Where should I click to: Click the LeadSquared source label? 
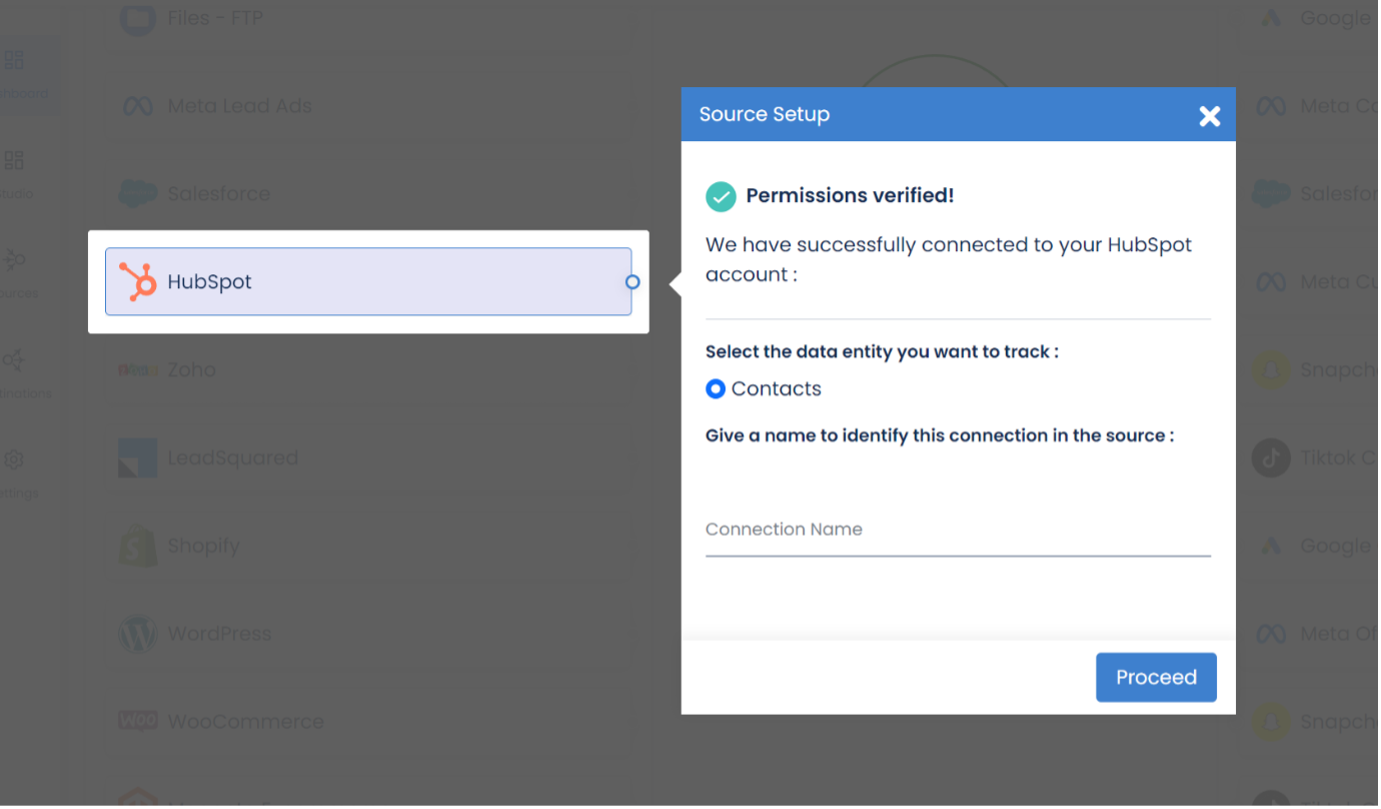pyautogui.click(x=234, y=458)
